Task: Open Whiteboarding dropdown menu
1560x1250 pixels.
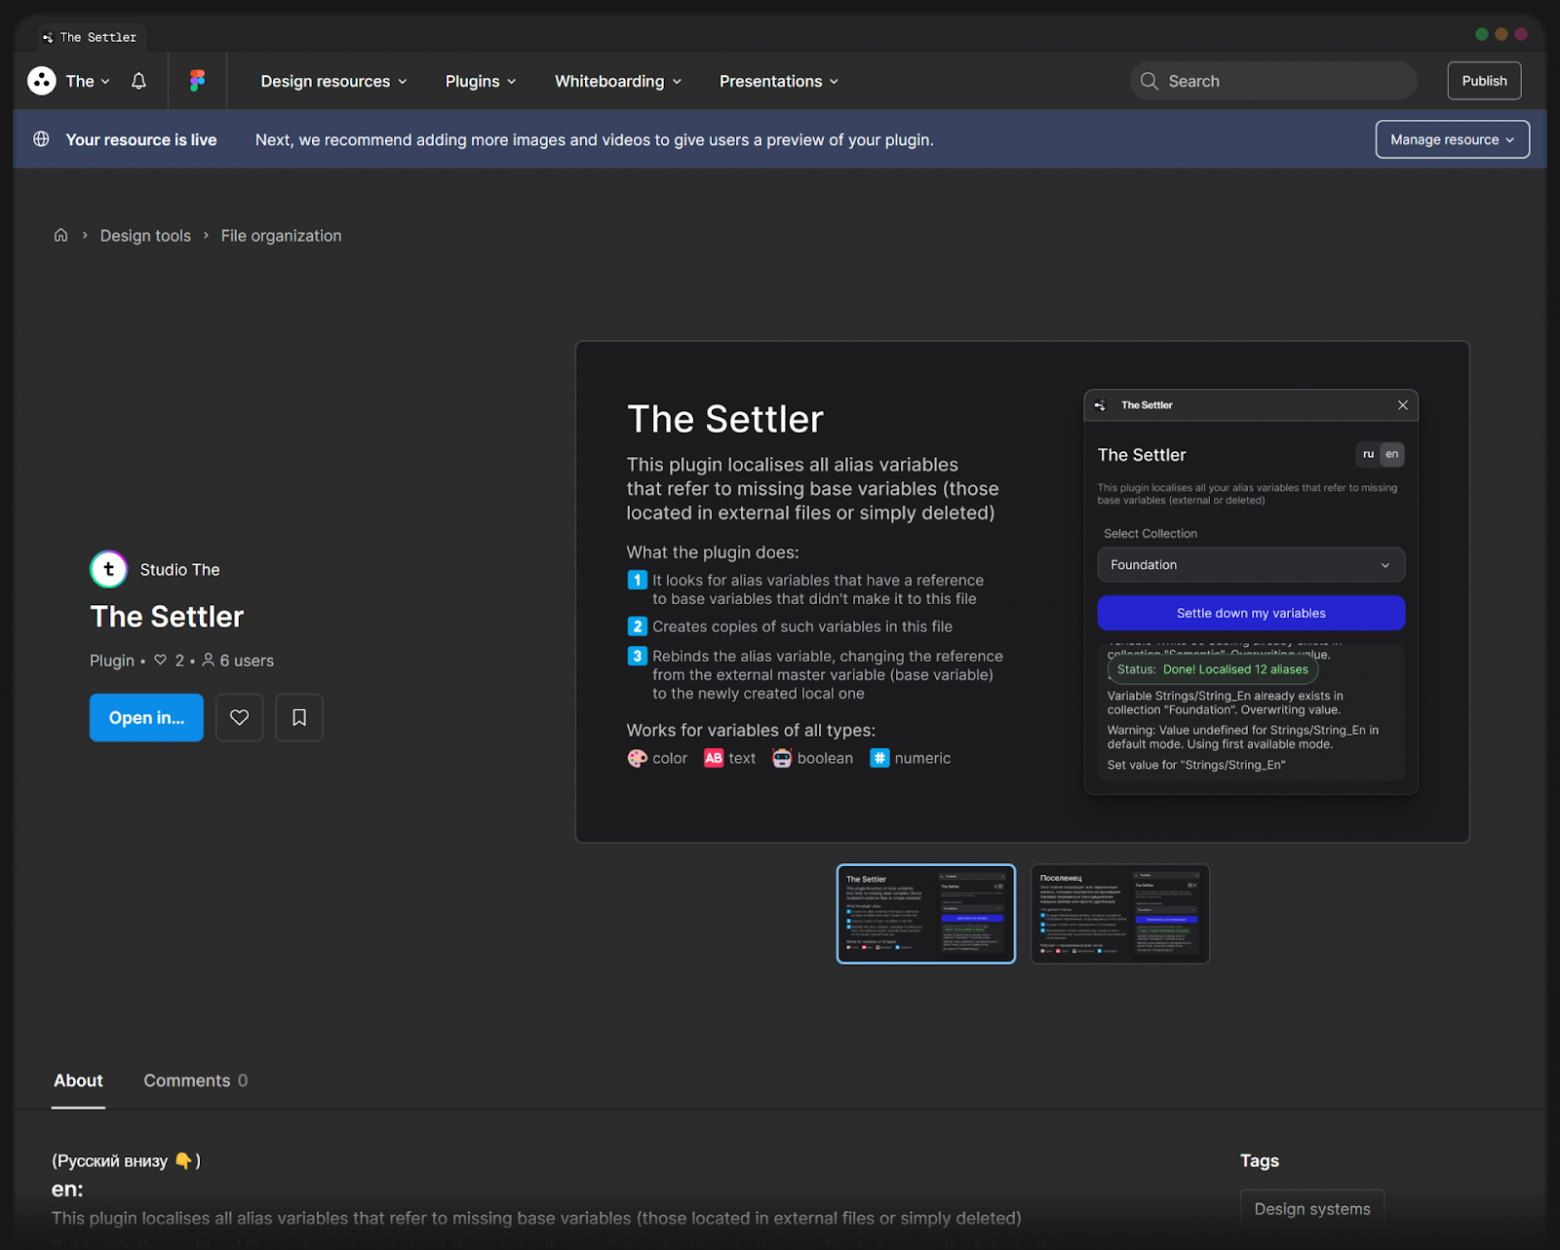Action: point(618,81)
